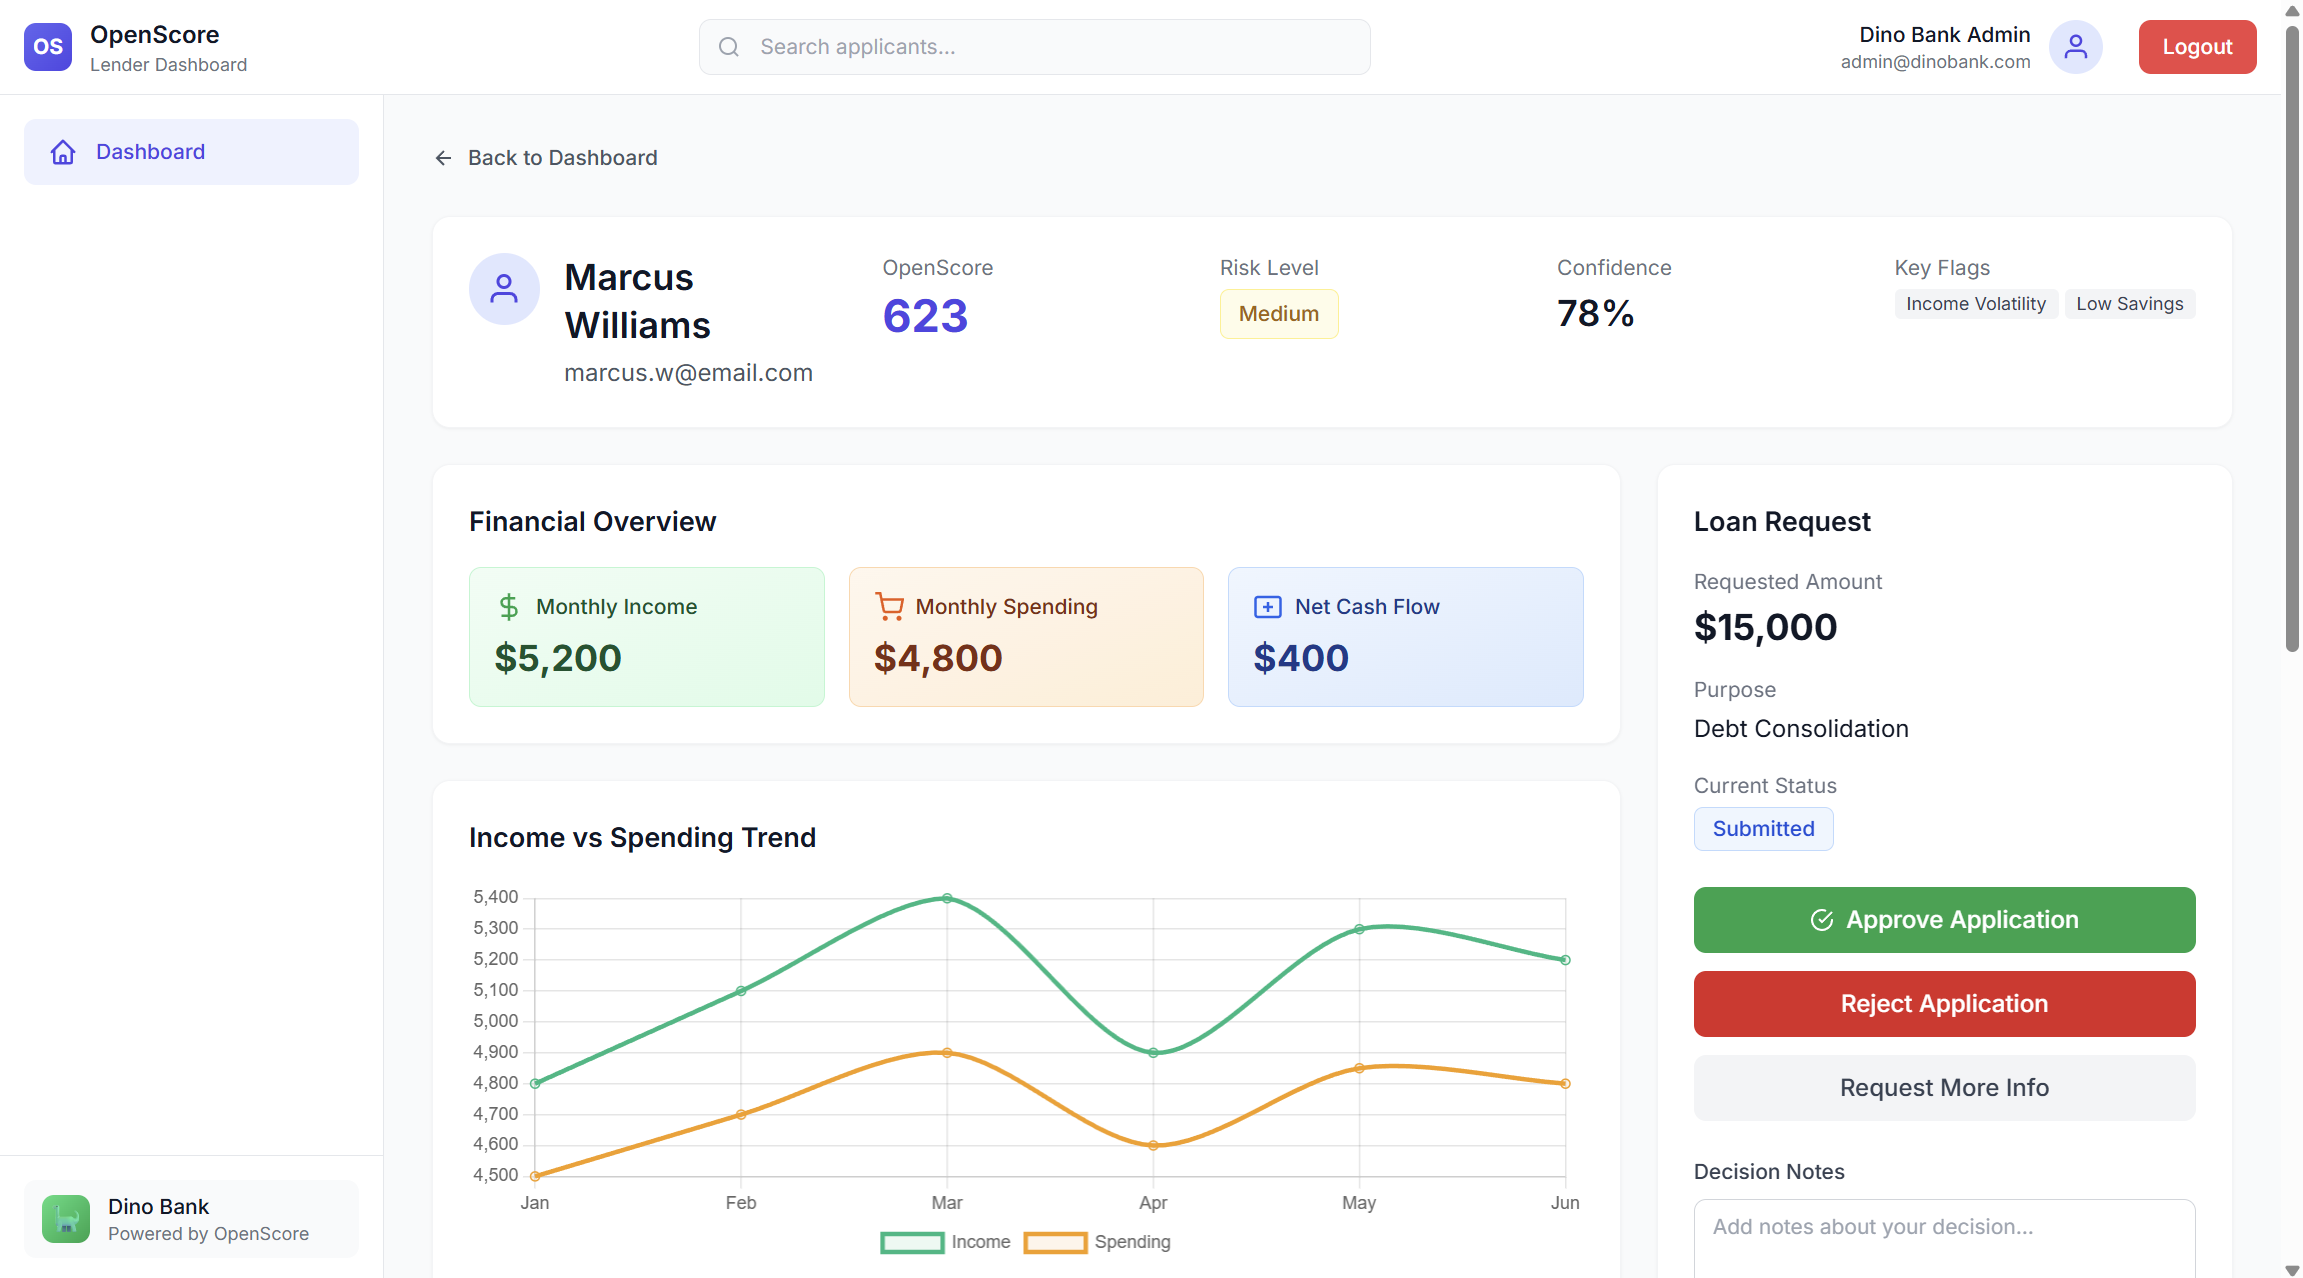2303x1278 pixels.
Task: Click Marcus Williams profile avatar
Action: pos(504,289)
